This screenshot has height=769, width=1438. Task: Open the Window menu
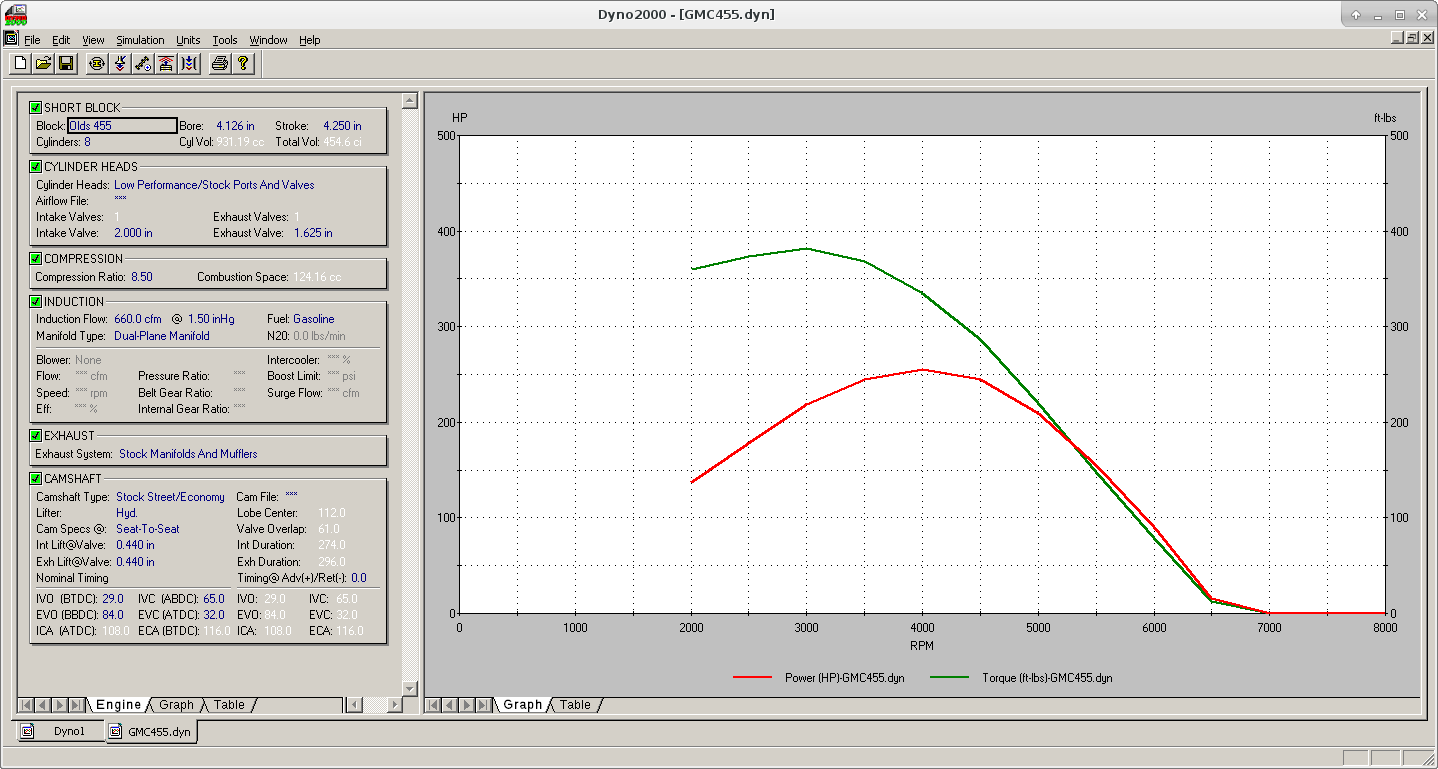268,40
